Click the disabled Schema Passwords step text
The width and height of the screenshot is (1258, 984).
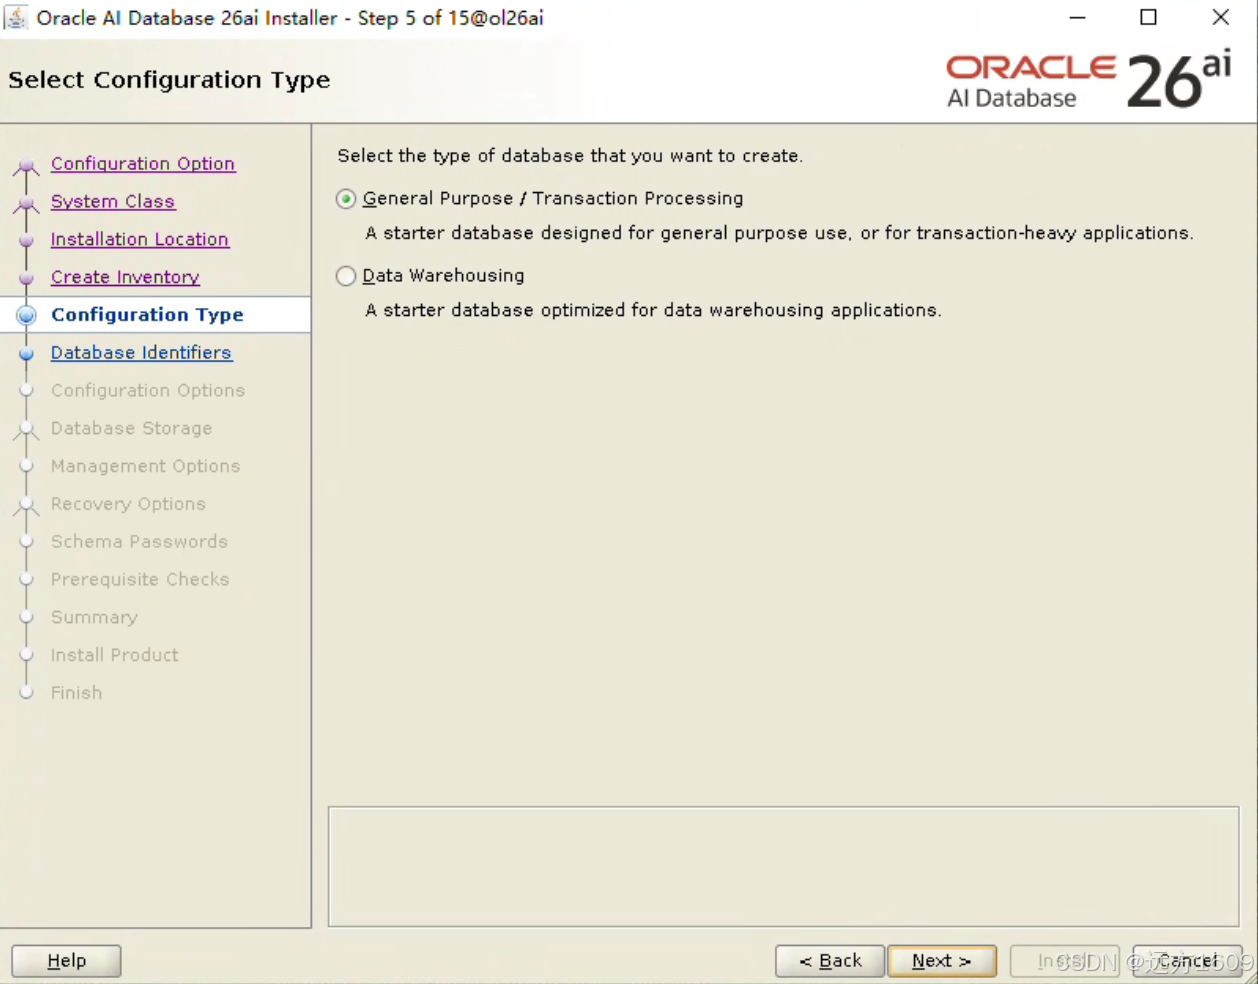pyautogui.click(x=139, y=542)
